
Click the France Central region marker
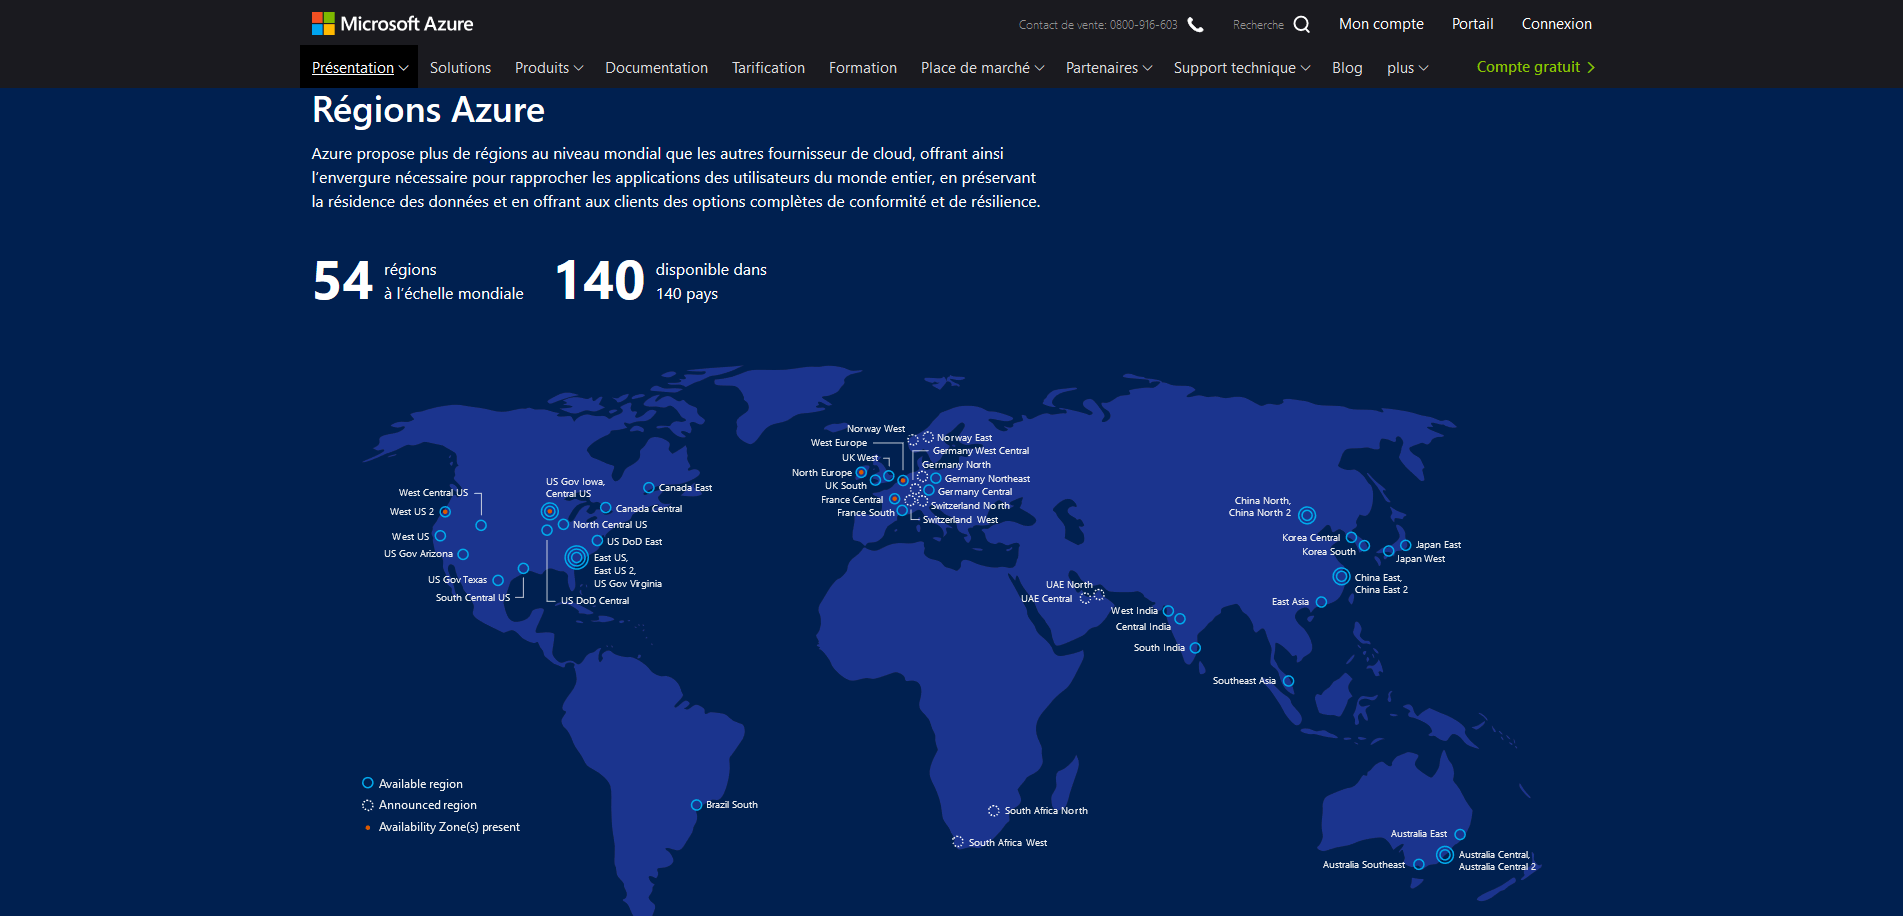(894, 499)
